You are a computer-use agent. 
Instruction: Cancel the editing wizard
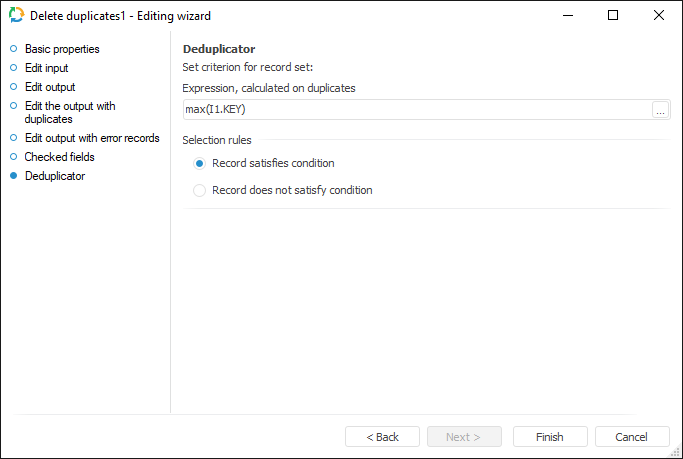point(632,437)
